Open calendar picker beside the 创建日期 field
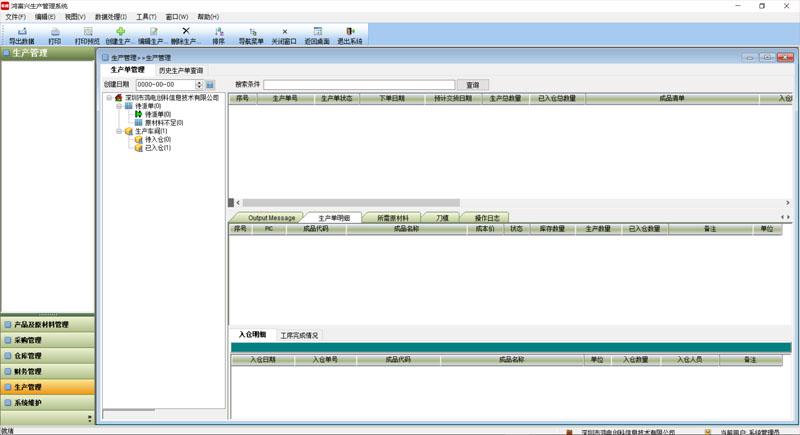Viewport: 800px width, 435px height. pos(210,85)
